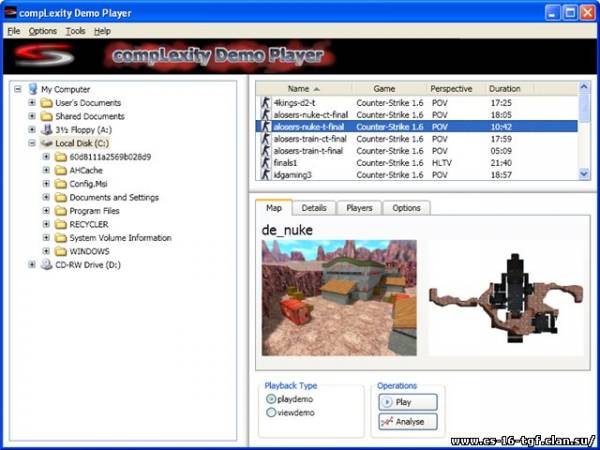This screenshot has width=600, height=450.
Task: Switch to the Details tab
Action: tap(314, 208)
